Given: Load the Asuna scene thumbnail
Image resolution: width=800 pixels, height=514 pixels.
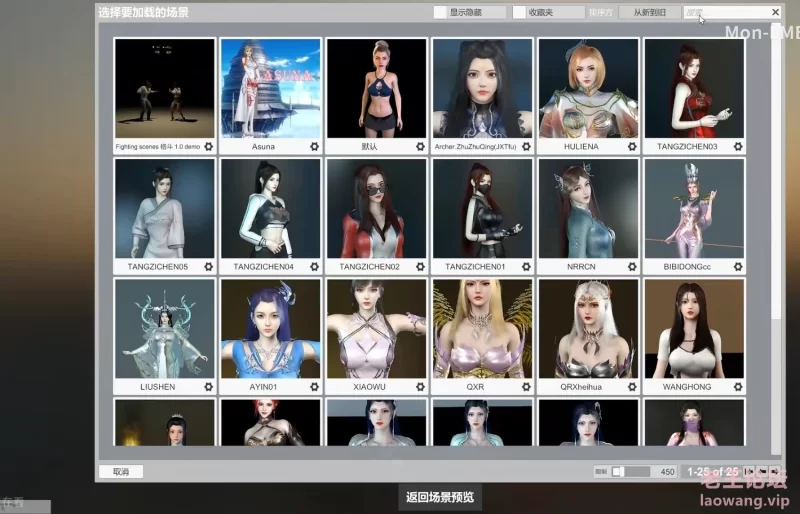Looking at the screenshot, I should [271, 88].
